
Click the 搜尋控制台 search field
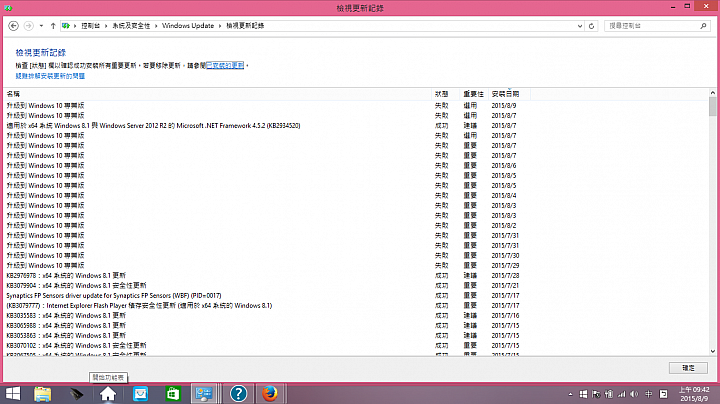point(652,26)
